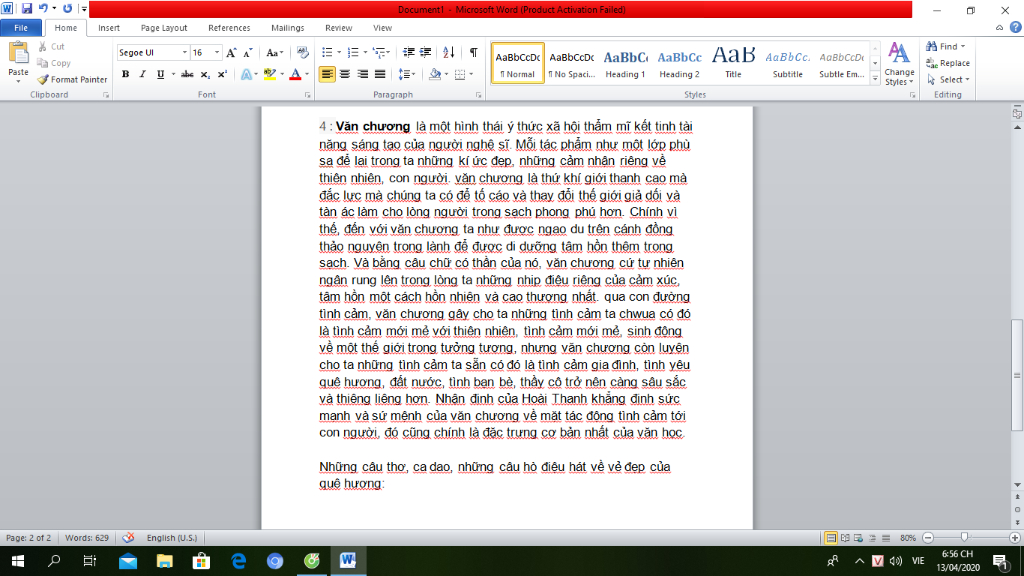Show or hide paragraph marks

473,53
